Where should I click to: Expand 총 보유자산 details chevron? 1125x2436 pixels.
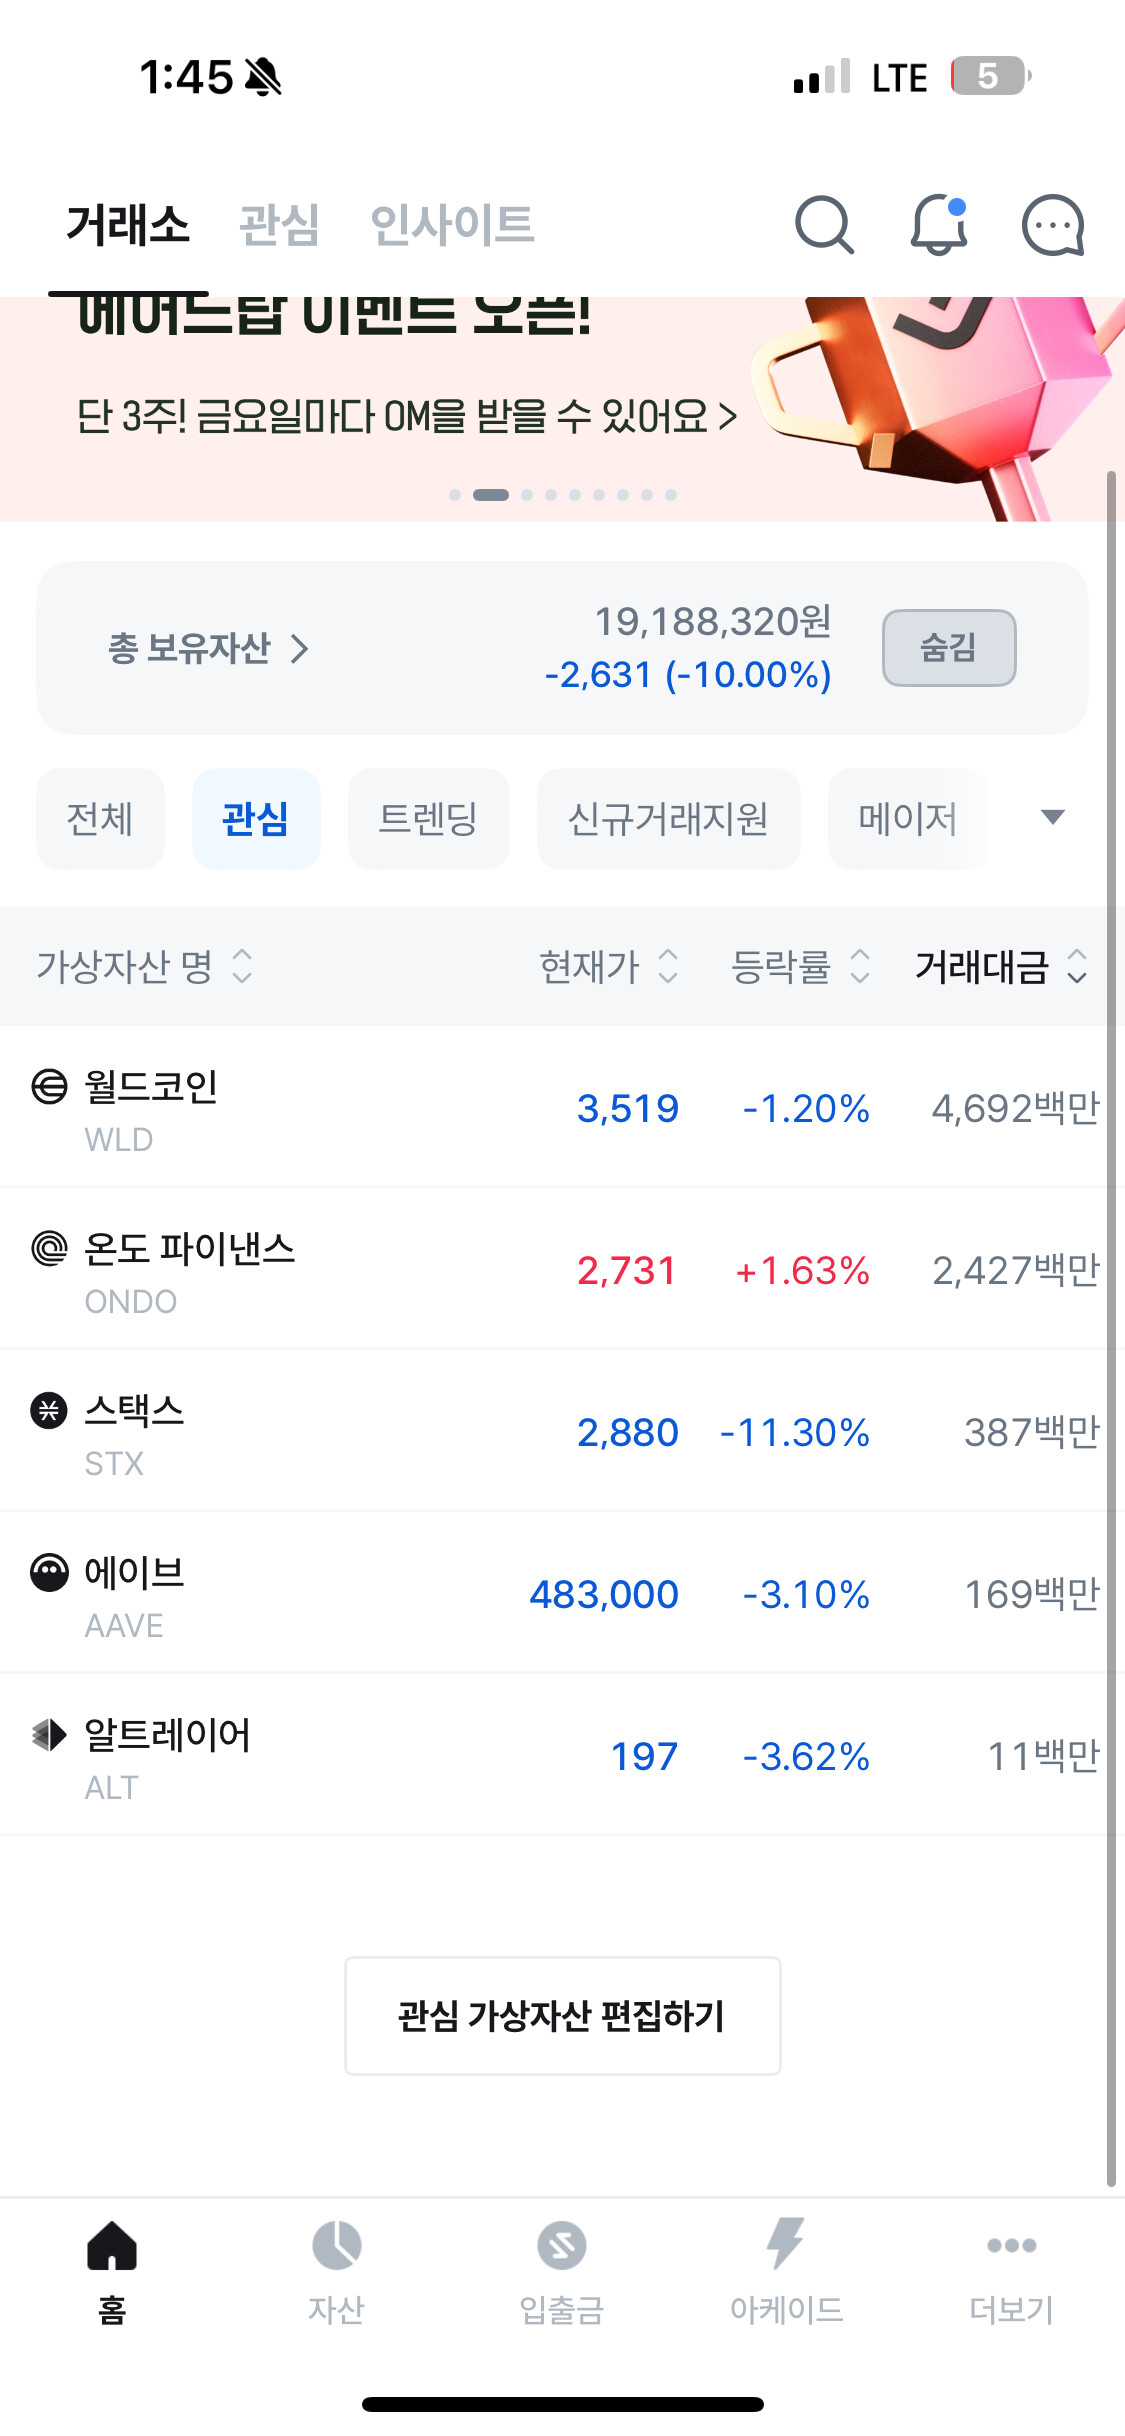(x=299, y=649)
